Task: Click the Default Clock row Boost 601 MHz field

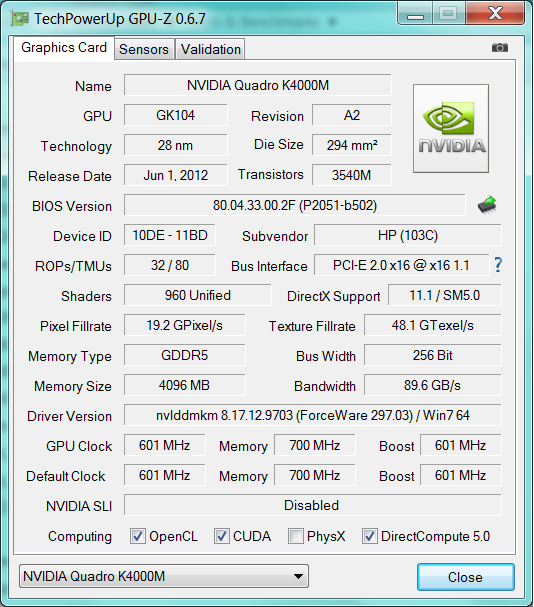Action: click(460, 475)
